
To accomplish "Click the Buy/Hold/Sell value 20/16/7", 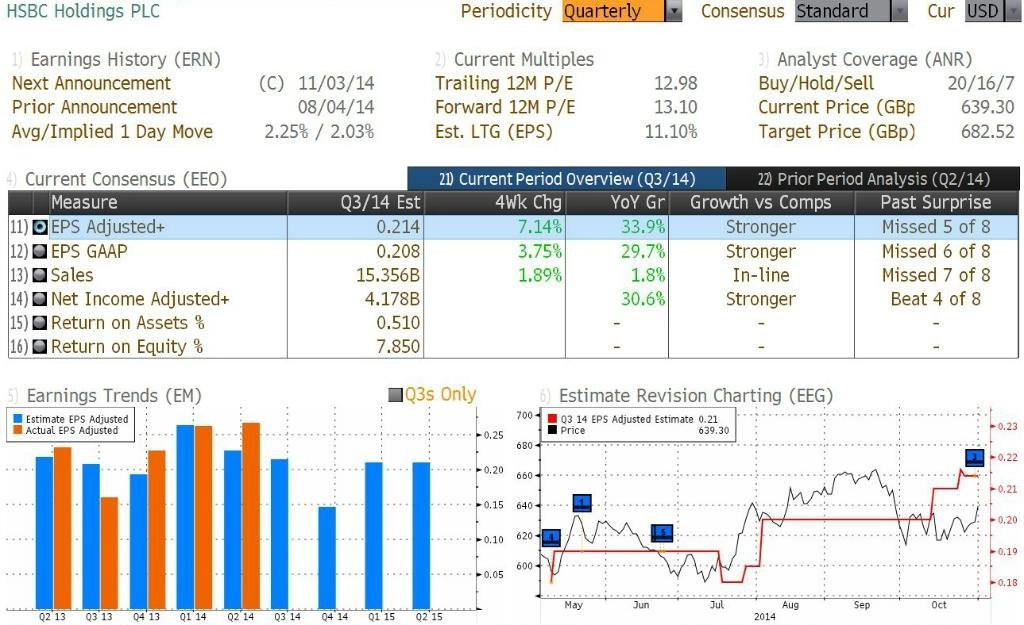I will (x=982, y=84).
